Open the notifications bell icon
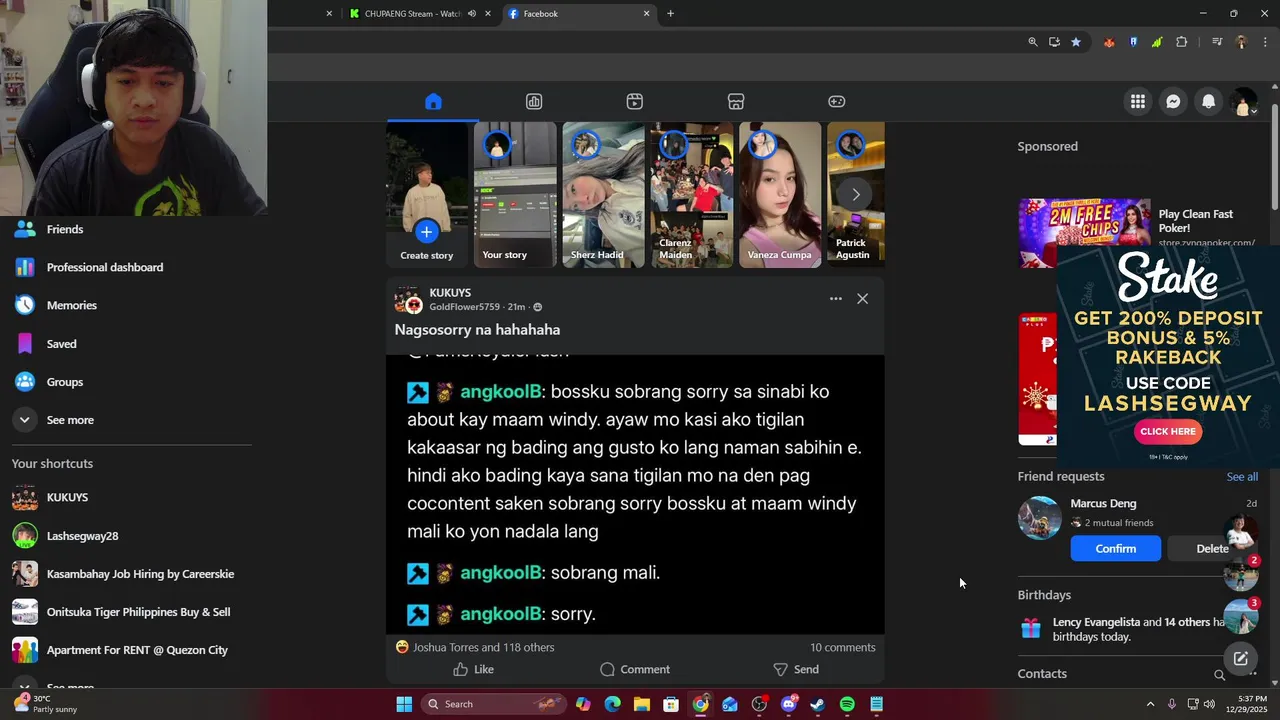1280x720 pixels. [1209, 101]
